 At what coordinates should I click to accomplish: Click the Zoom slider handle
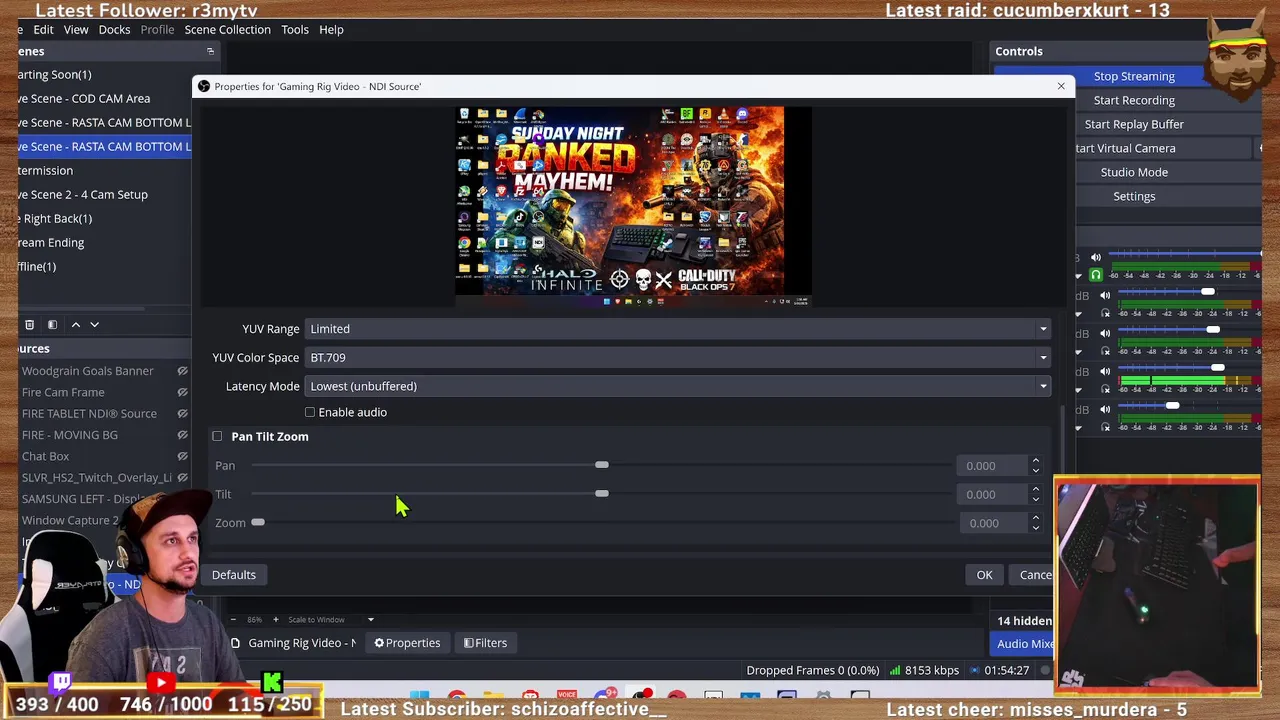pyautogui.click(x=258, y=523)
